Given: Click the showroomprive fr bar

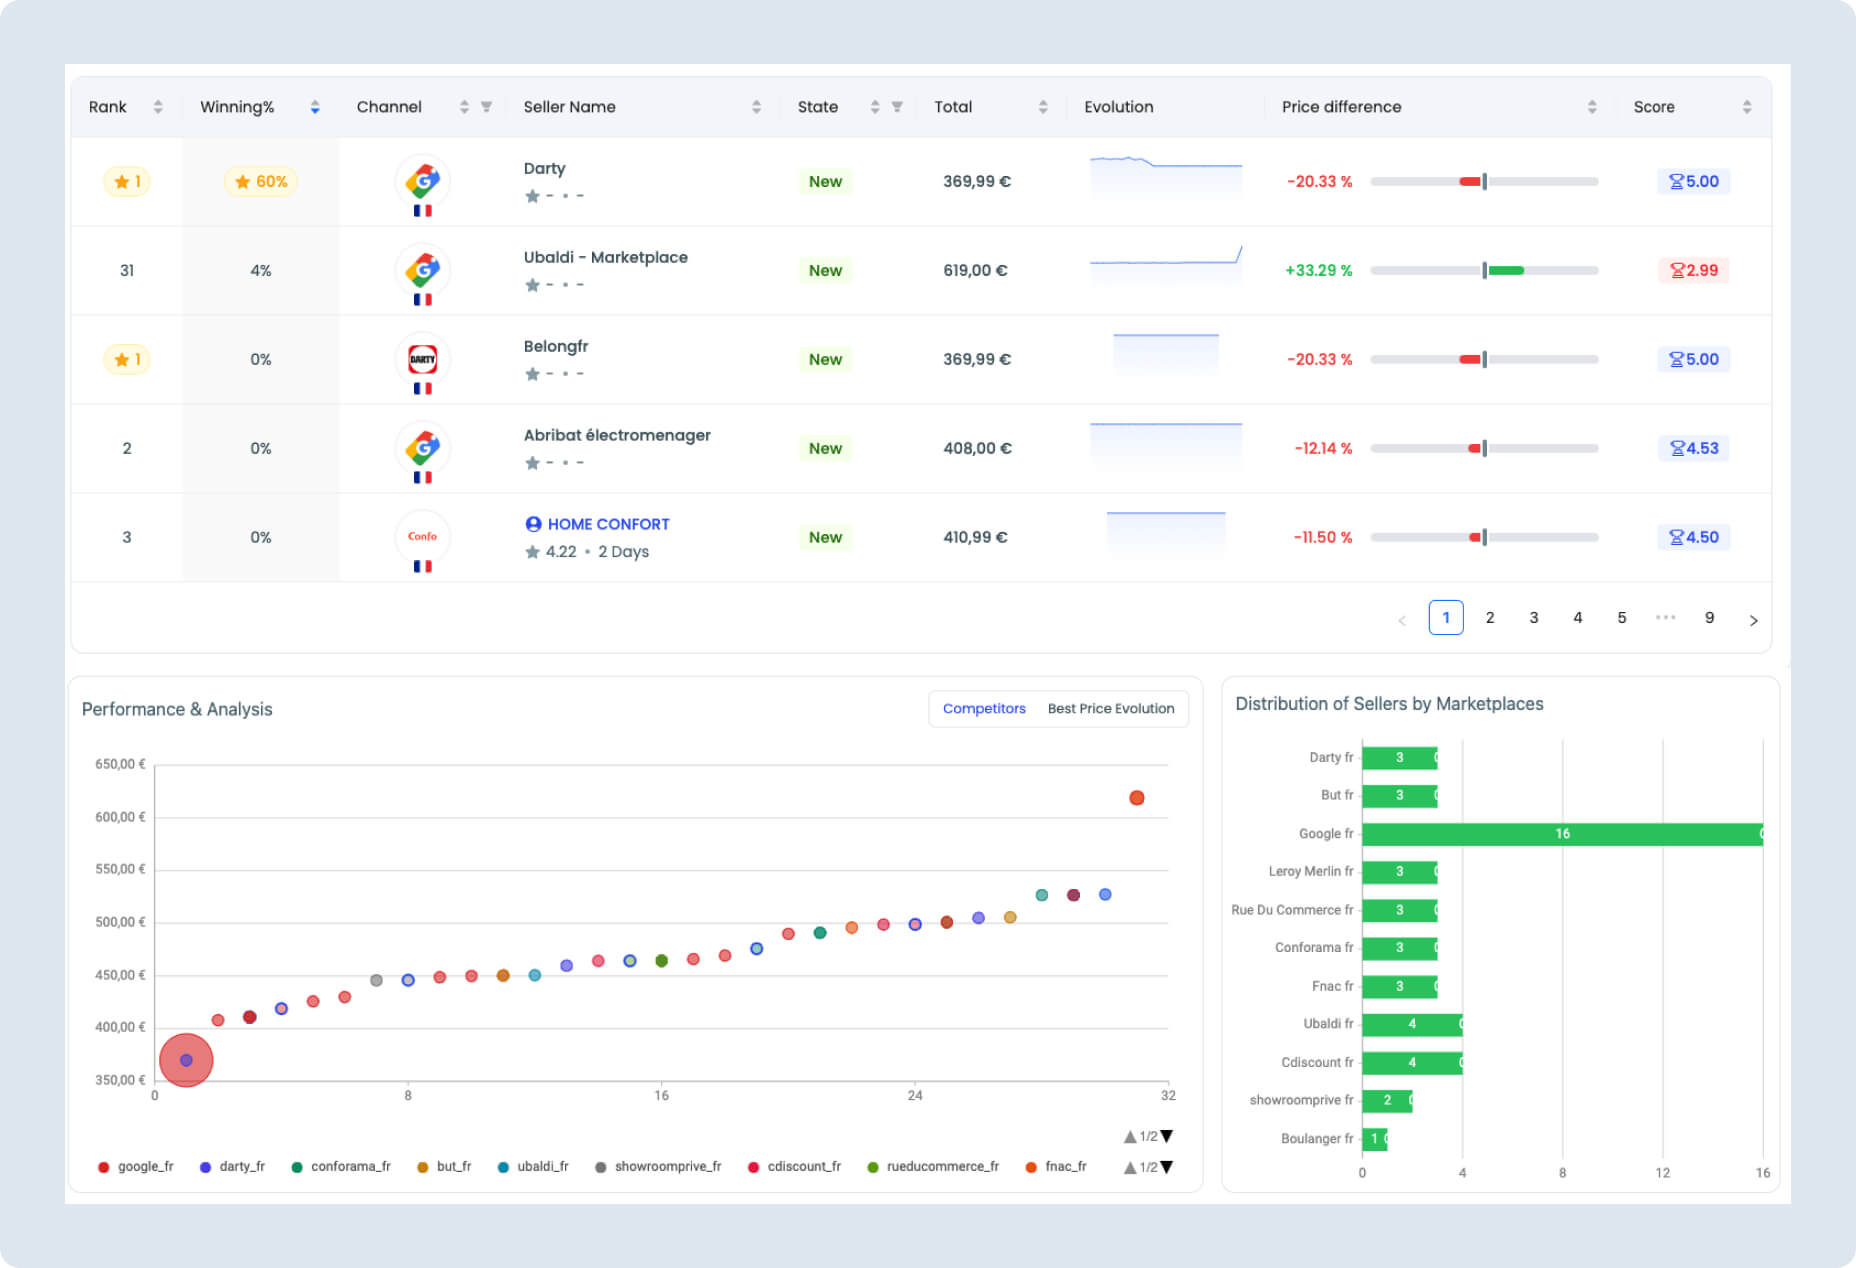Looking at the screenshot, I should tap(1387, 1100).
